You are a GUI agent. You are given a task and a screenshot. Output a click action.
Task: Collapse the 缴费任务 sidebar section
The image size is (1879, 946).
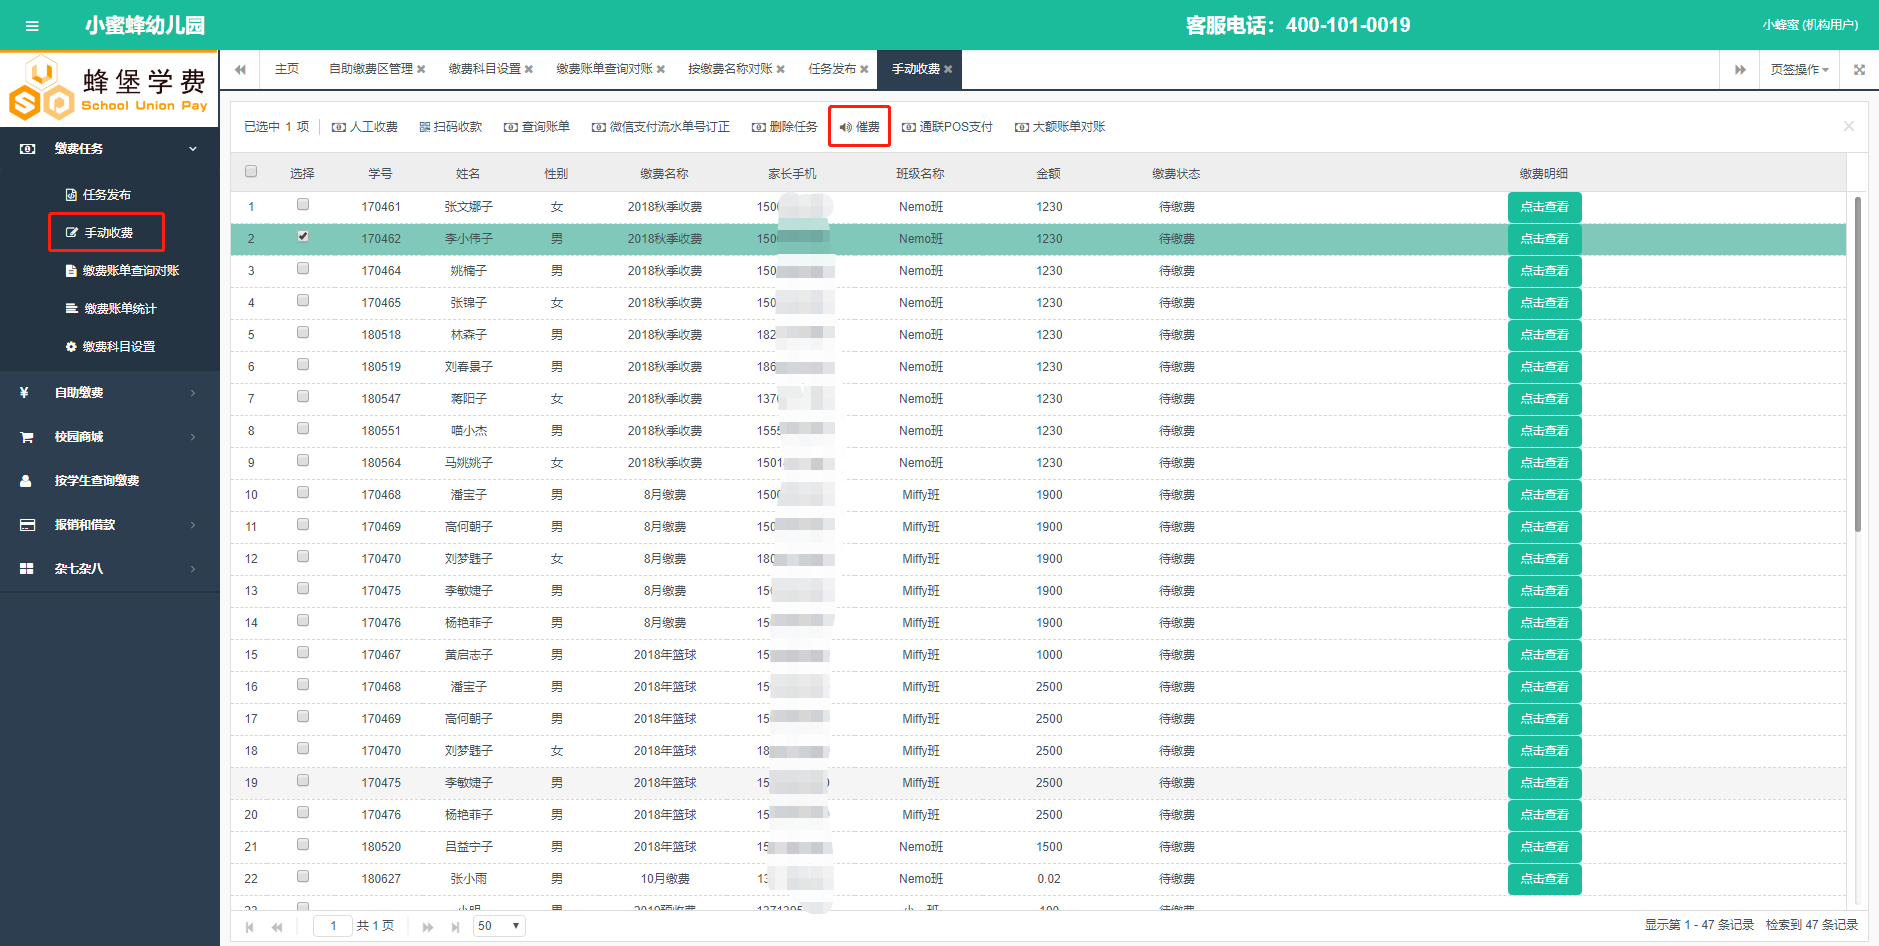pyautogui.click(x=109, y=149)
